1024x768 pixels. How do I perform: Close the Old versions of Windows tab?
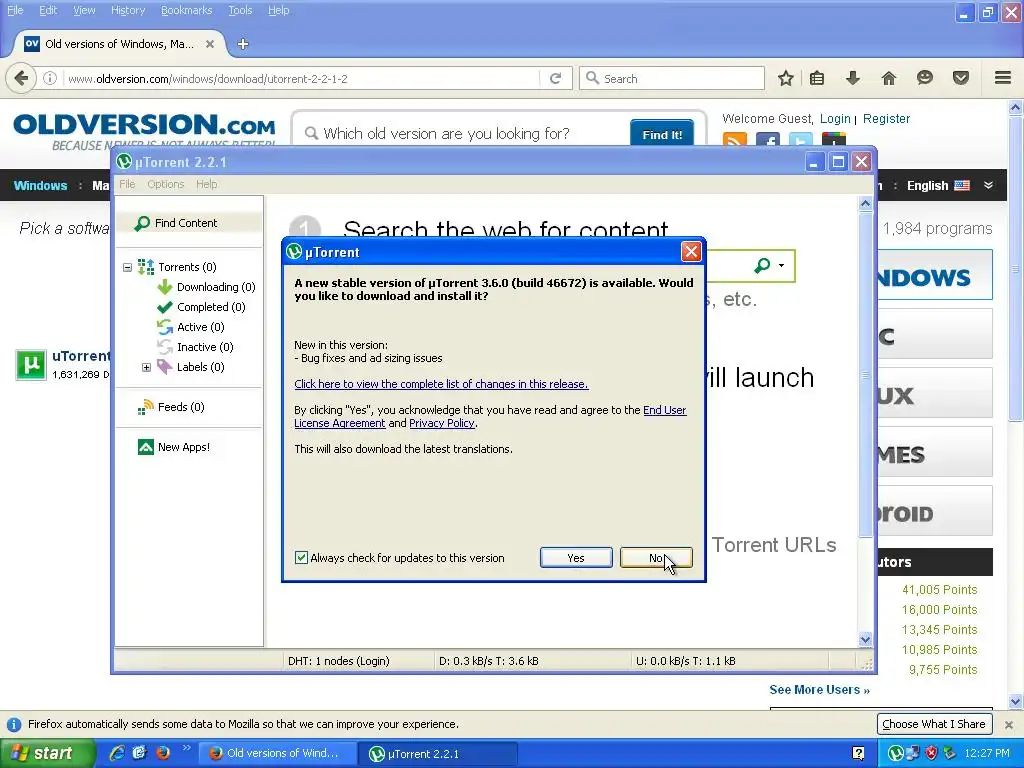(x=210, y=44)
